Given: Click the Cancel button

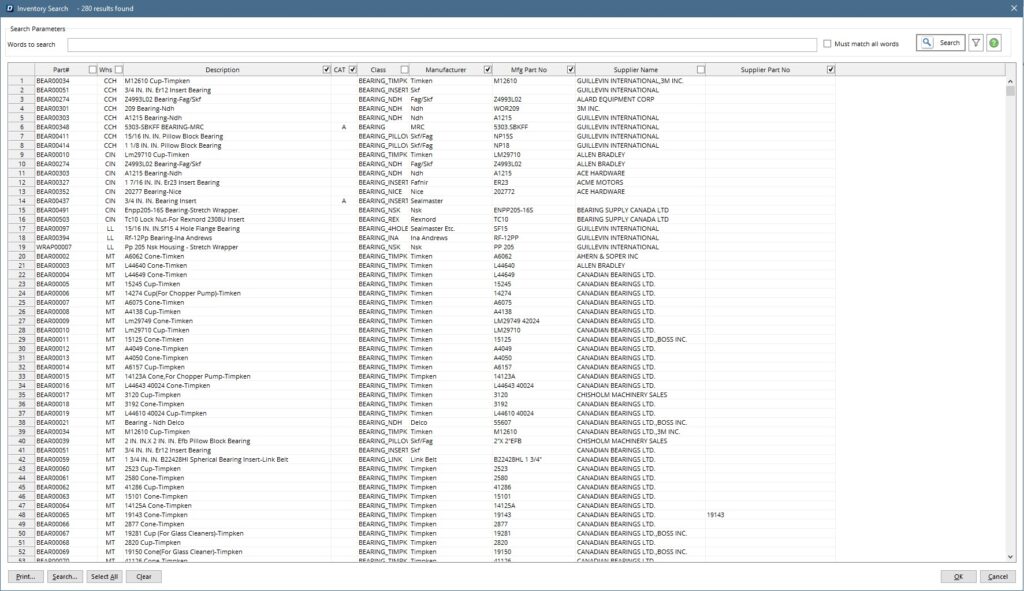Looking at the screenshot, I should pyautogui.click(x=997, y=577).
